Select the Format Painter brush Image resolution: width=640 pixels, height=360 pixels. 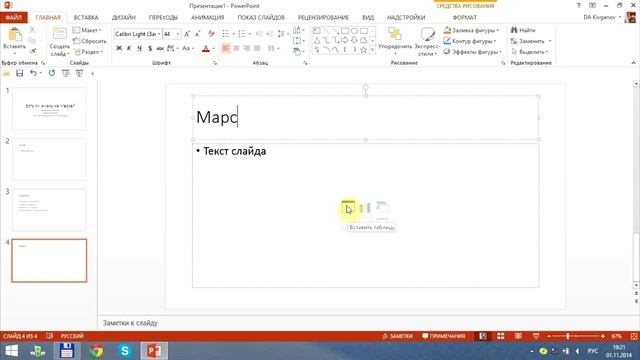[32, 51]
